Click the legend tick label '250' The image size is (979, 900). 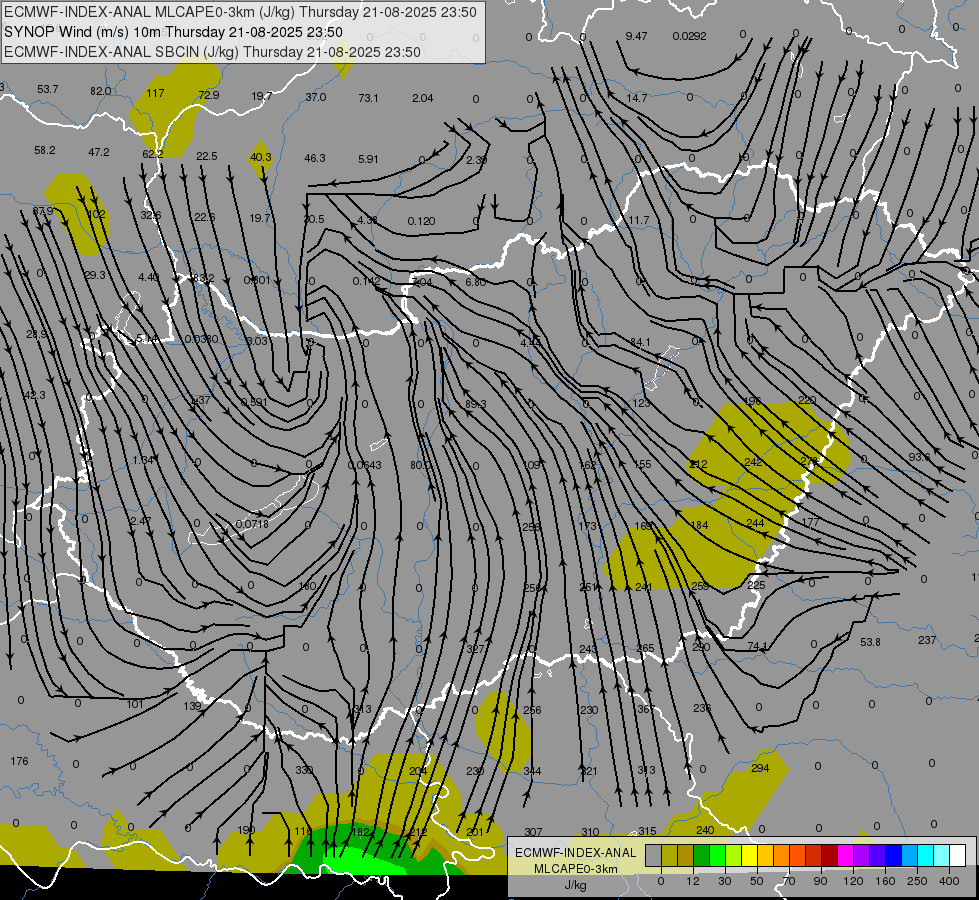coord(917,881)
